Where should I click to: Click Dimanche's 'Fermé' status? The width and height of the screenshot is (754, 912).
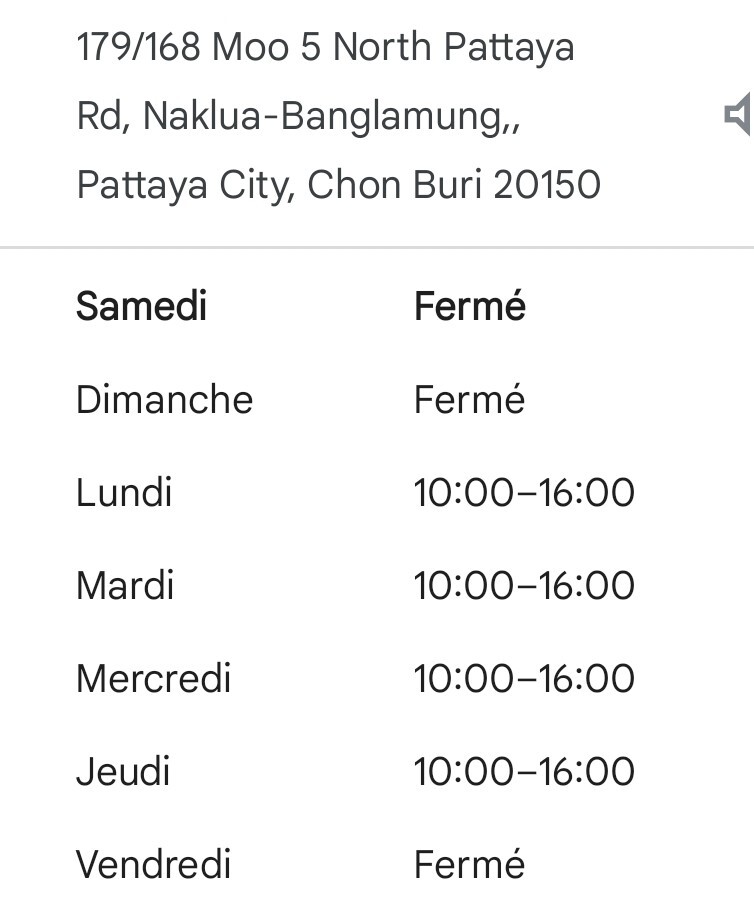(469, 400)
